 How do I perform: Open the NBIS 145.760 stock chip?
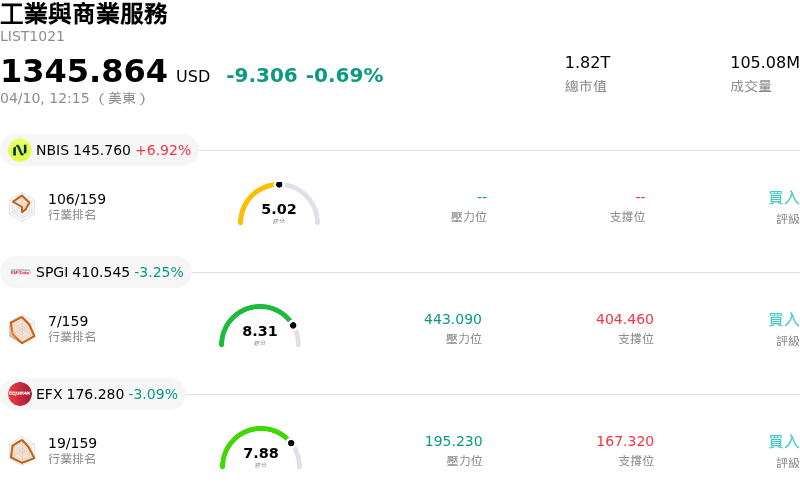100,150
